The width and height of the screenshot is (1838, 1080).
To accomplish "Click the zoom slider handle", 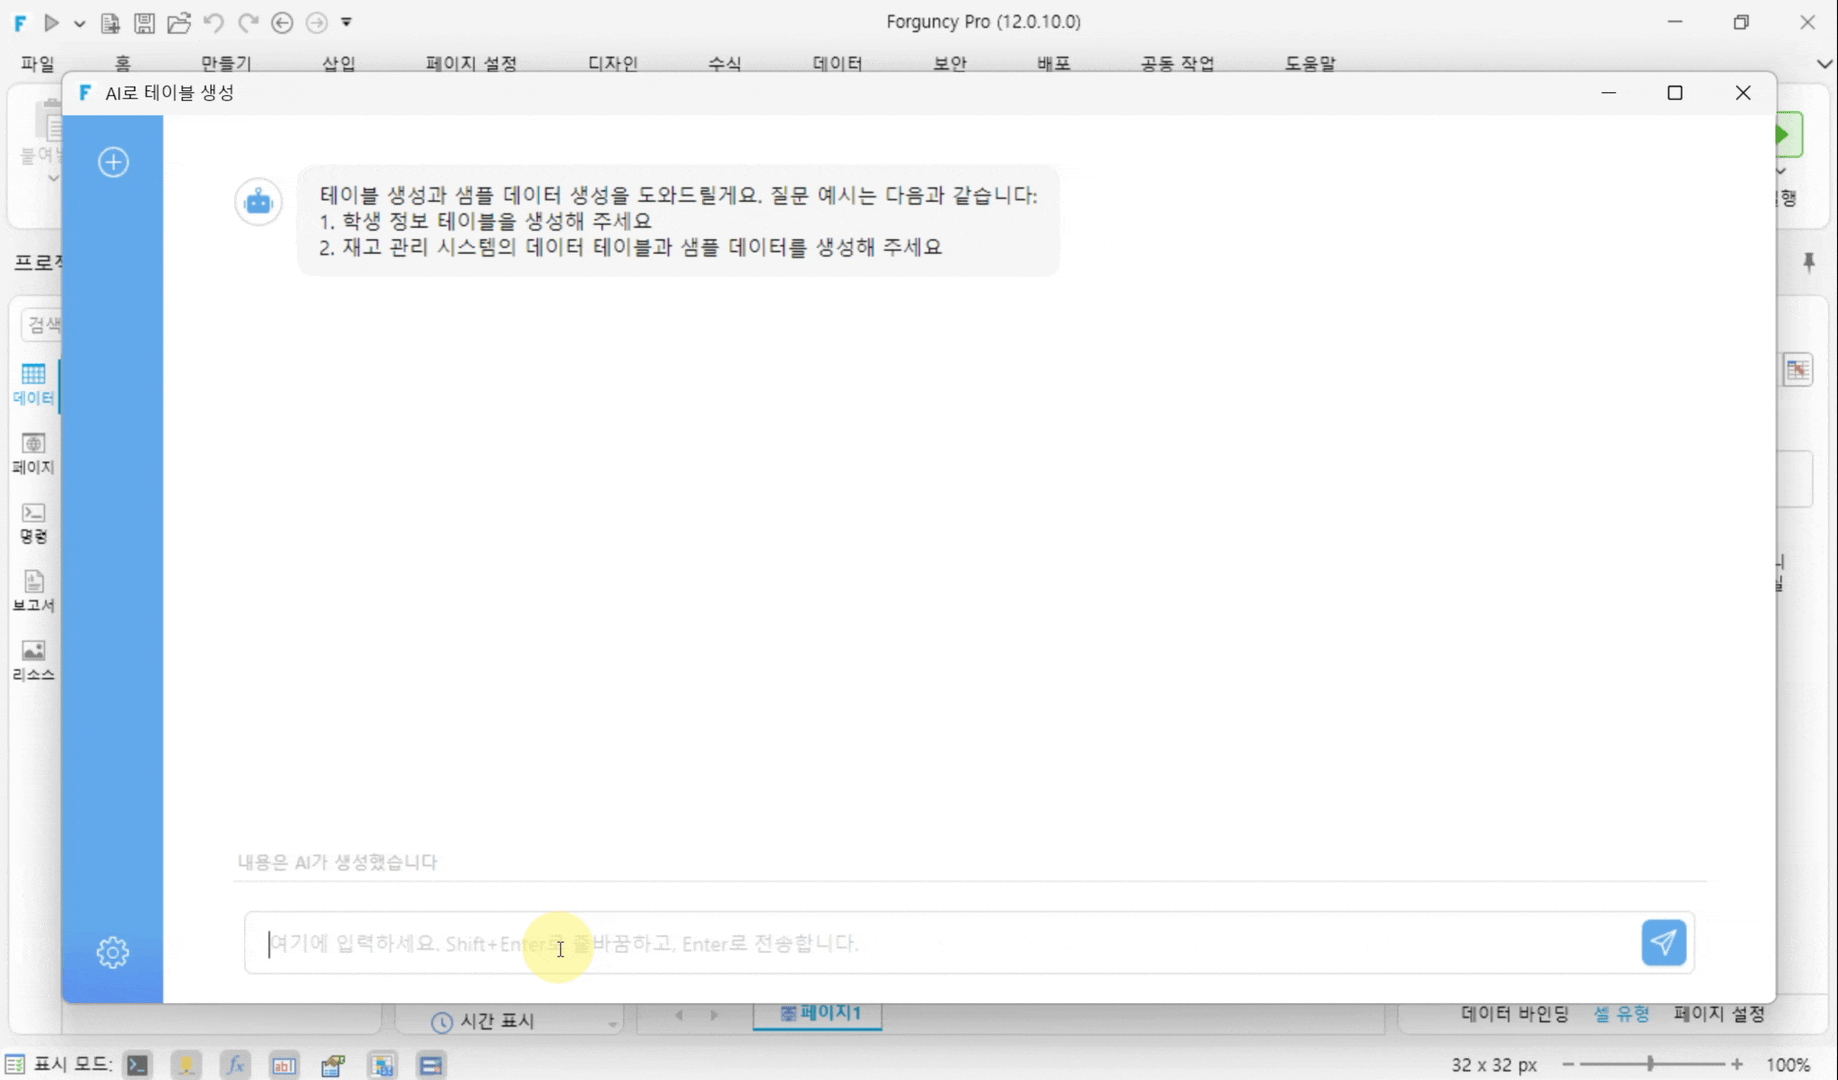I will tap(1650, 1065).
